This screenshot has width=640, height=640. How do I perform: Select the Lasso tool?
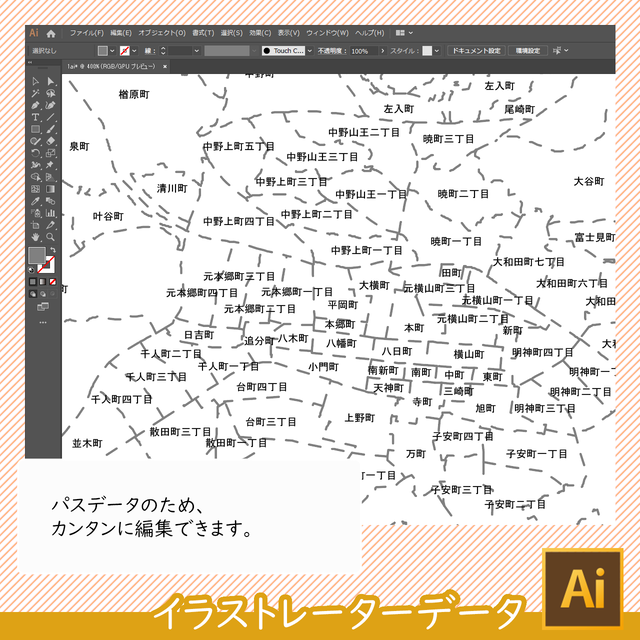[50, 93]
